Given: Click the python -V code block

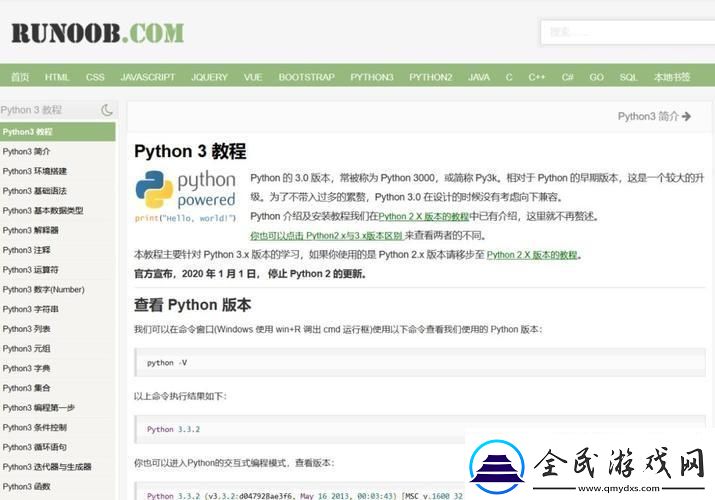Looking at the screenshot, I should 420,363.
